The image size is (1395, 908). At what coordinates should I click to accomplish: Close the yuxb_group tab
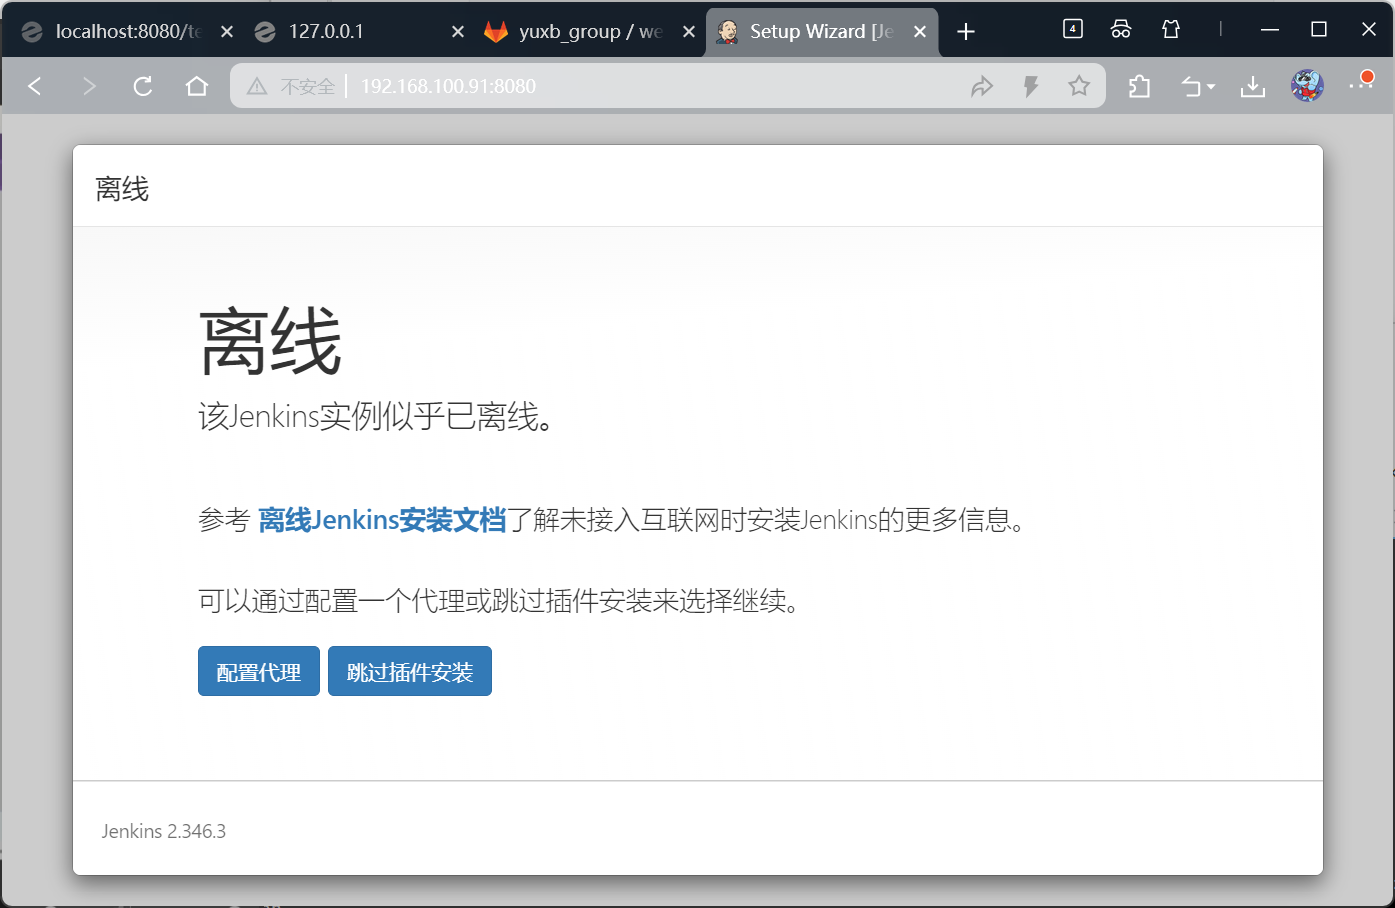click(x=689, y=32)
